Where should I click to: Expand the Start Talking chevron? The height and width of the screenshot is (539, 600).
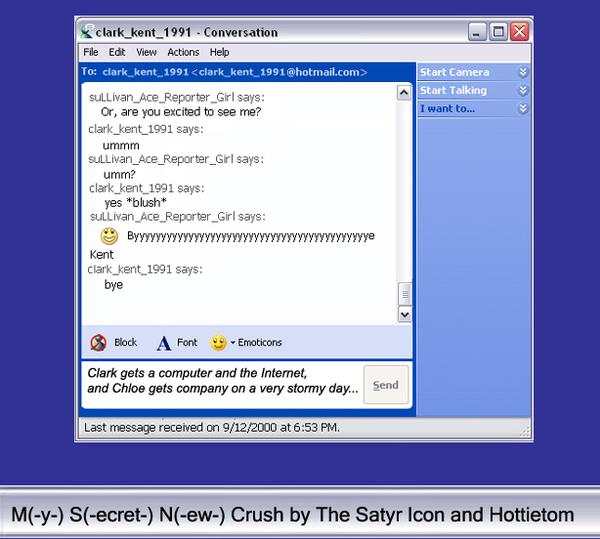522,90
